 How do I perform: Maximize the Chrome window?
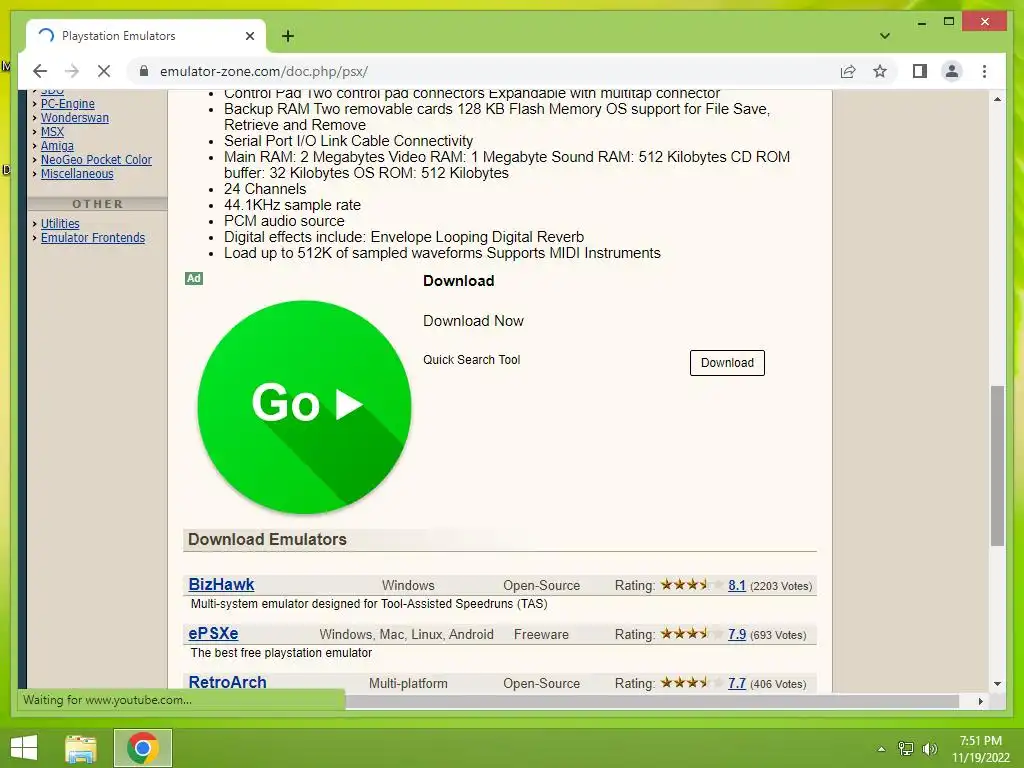point(949,22)
